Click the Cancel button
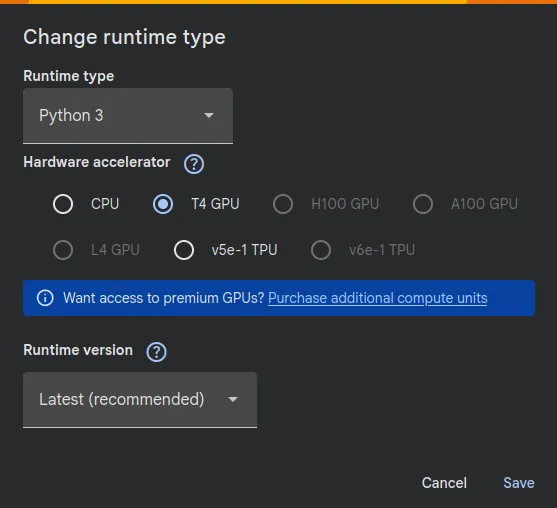 point(444,483)
